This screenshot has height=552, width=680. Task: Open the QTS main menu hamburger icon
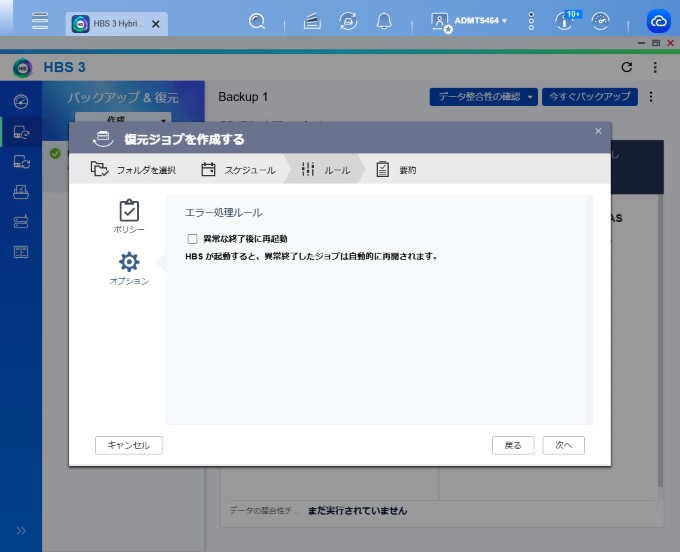click(40, 20)
